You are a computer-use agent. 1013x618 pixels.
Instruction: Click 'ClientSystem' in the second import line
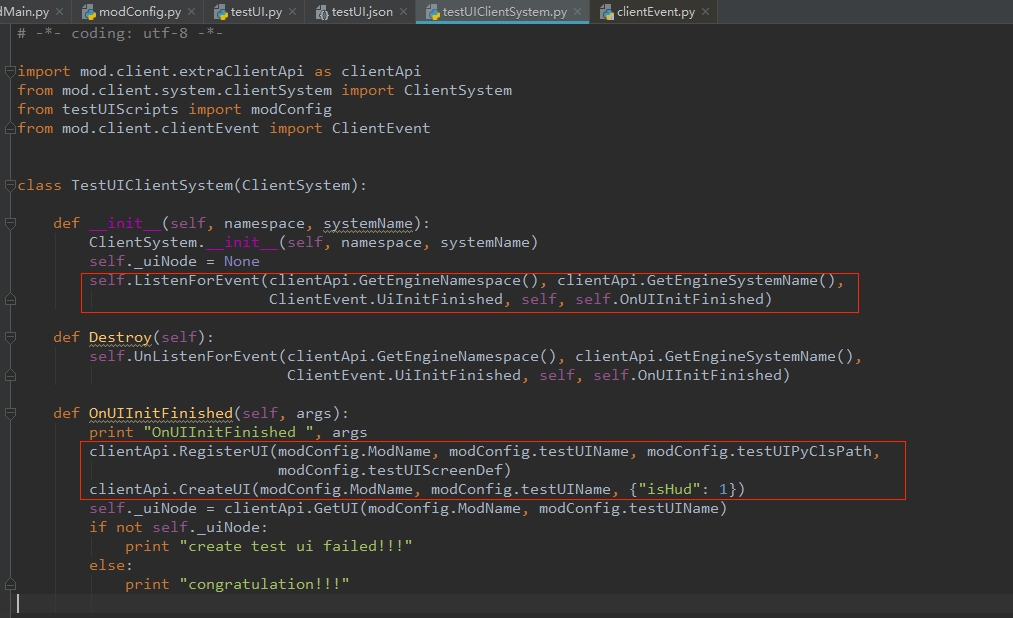[x=457, y=90]
